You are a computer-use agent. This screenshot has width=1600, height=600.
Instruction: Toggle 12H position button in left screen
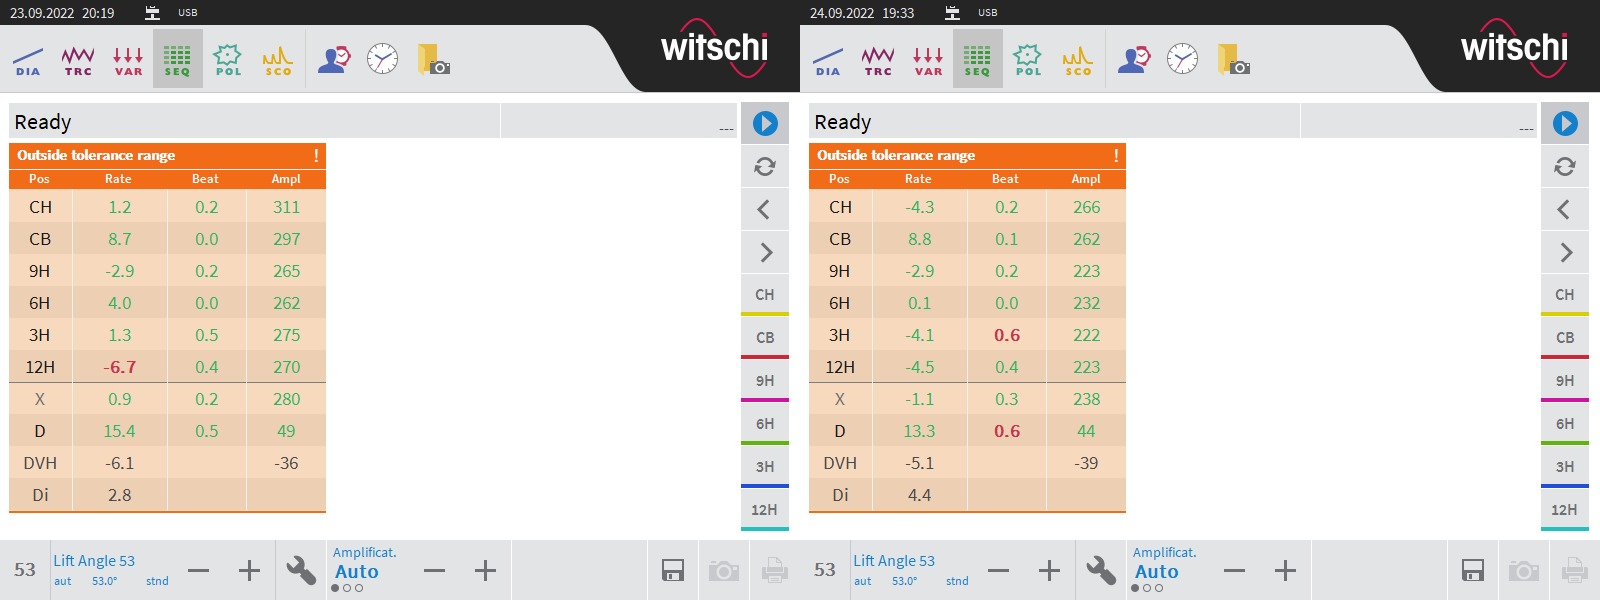765,510
